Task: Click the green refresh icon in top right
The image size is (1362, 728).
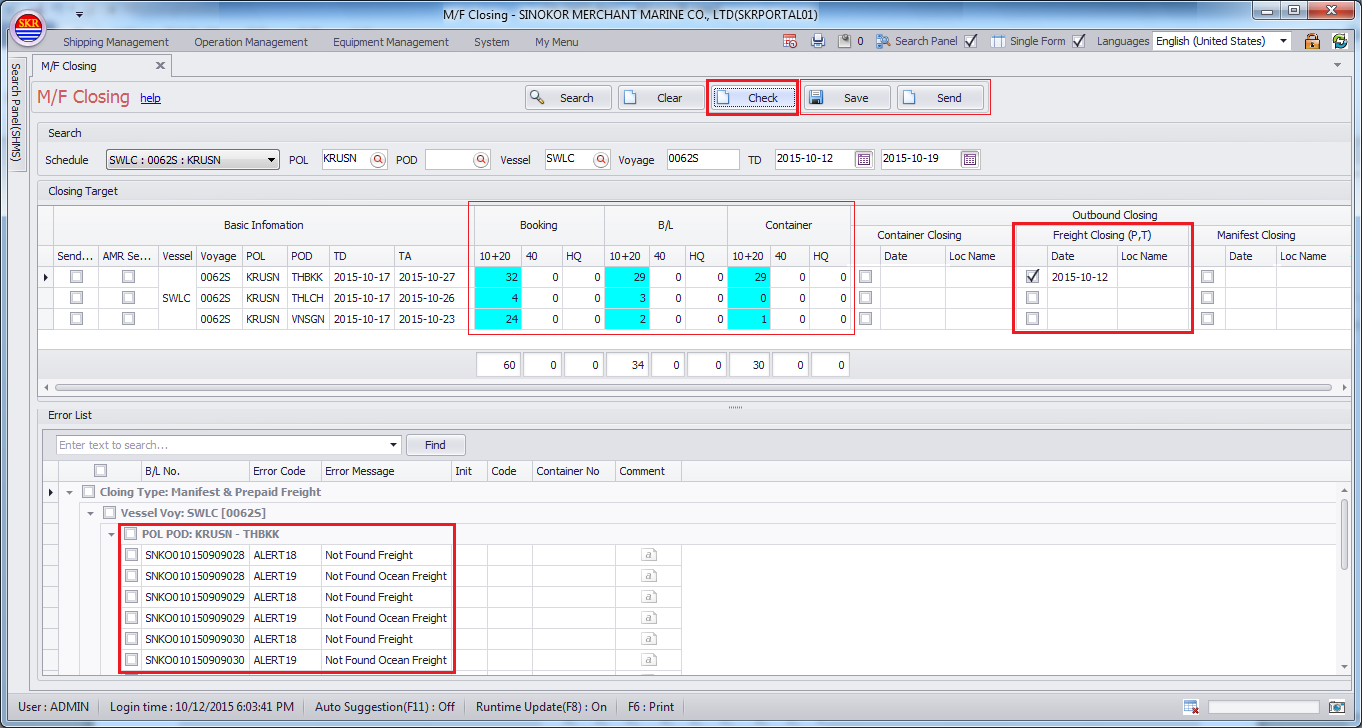Action: coord(1340,41)
